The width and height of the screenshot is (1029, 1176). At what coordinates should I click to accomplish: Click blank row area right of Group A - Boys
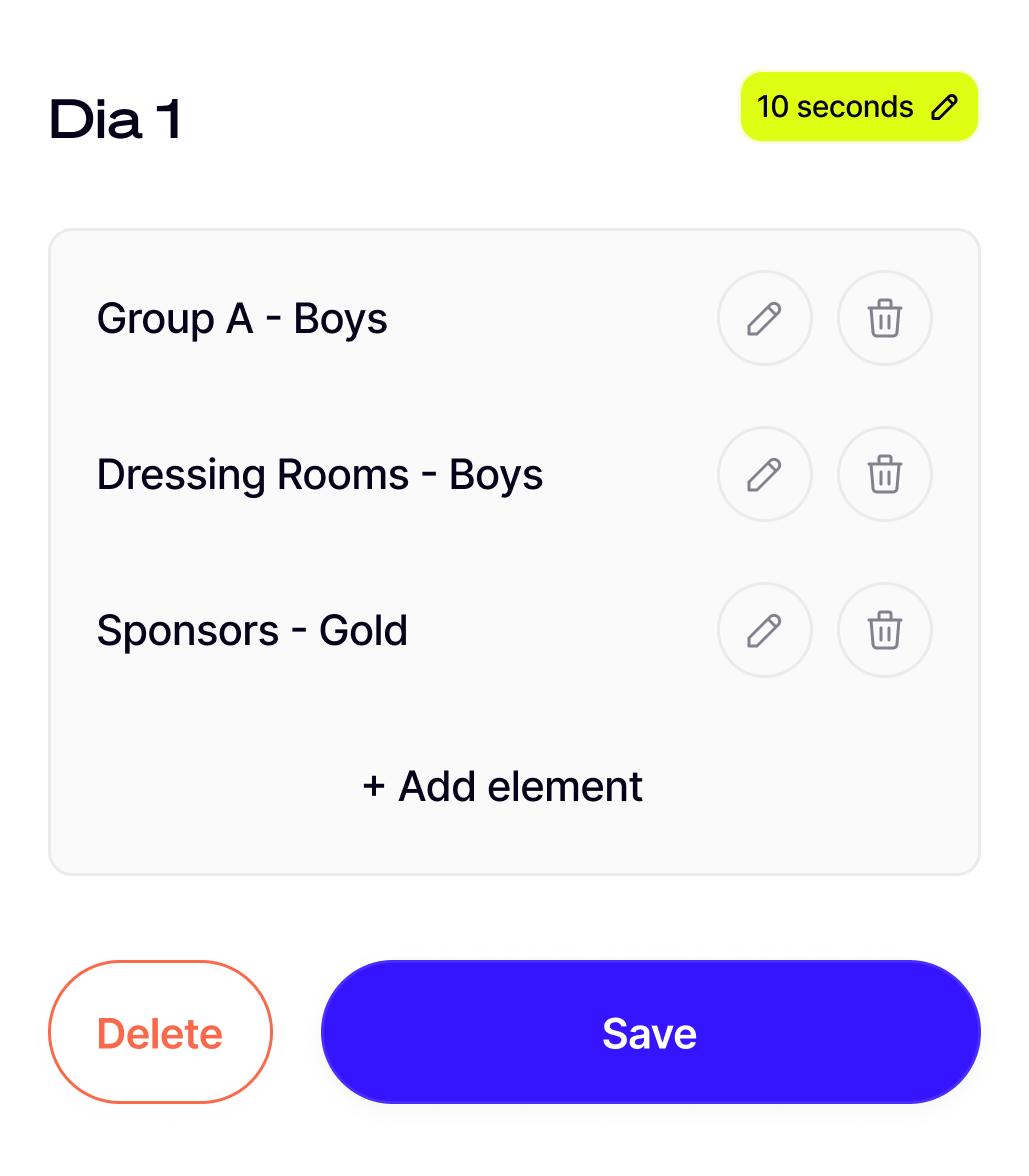coord(550,319)
